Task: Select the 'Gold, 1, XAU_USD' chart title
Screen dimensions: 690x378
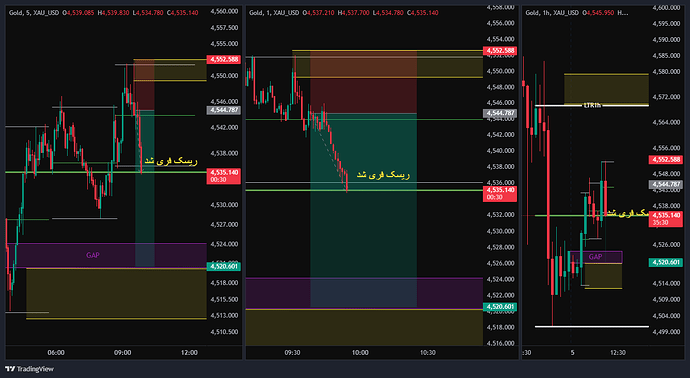Action: pyautogui.click(x=274, y=13)
